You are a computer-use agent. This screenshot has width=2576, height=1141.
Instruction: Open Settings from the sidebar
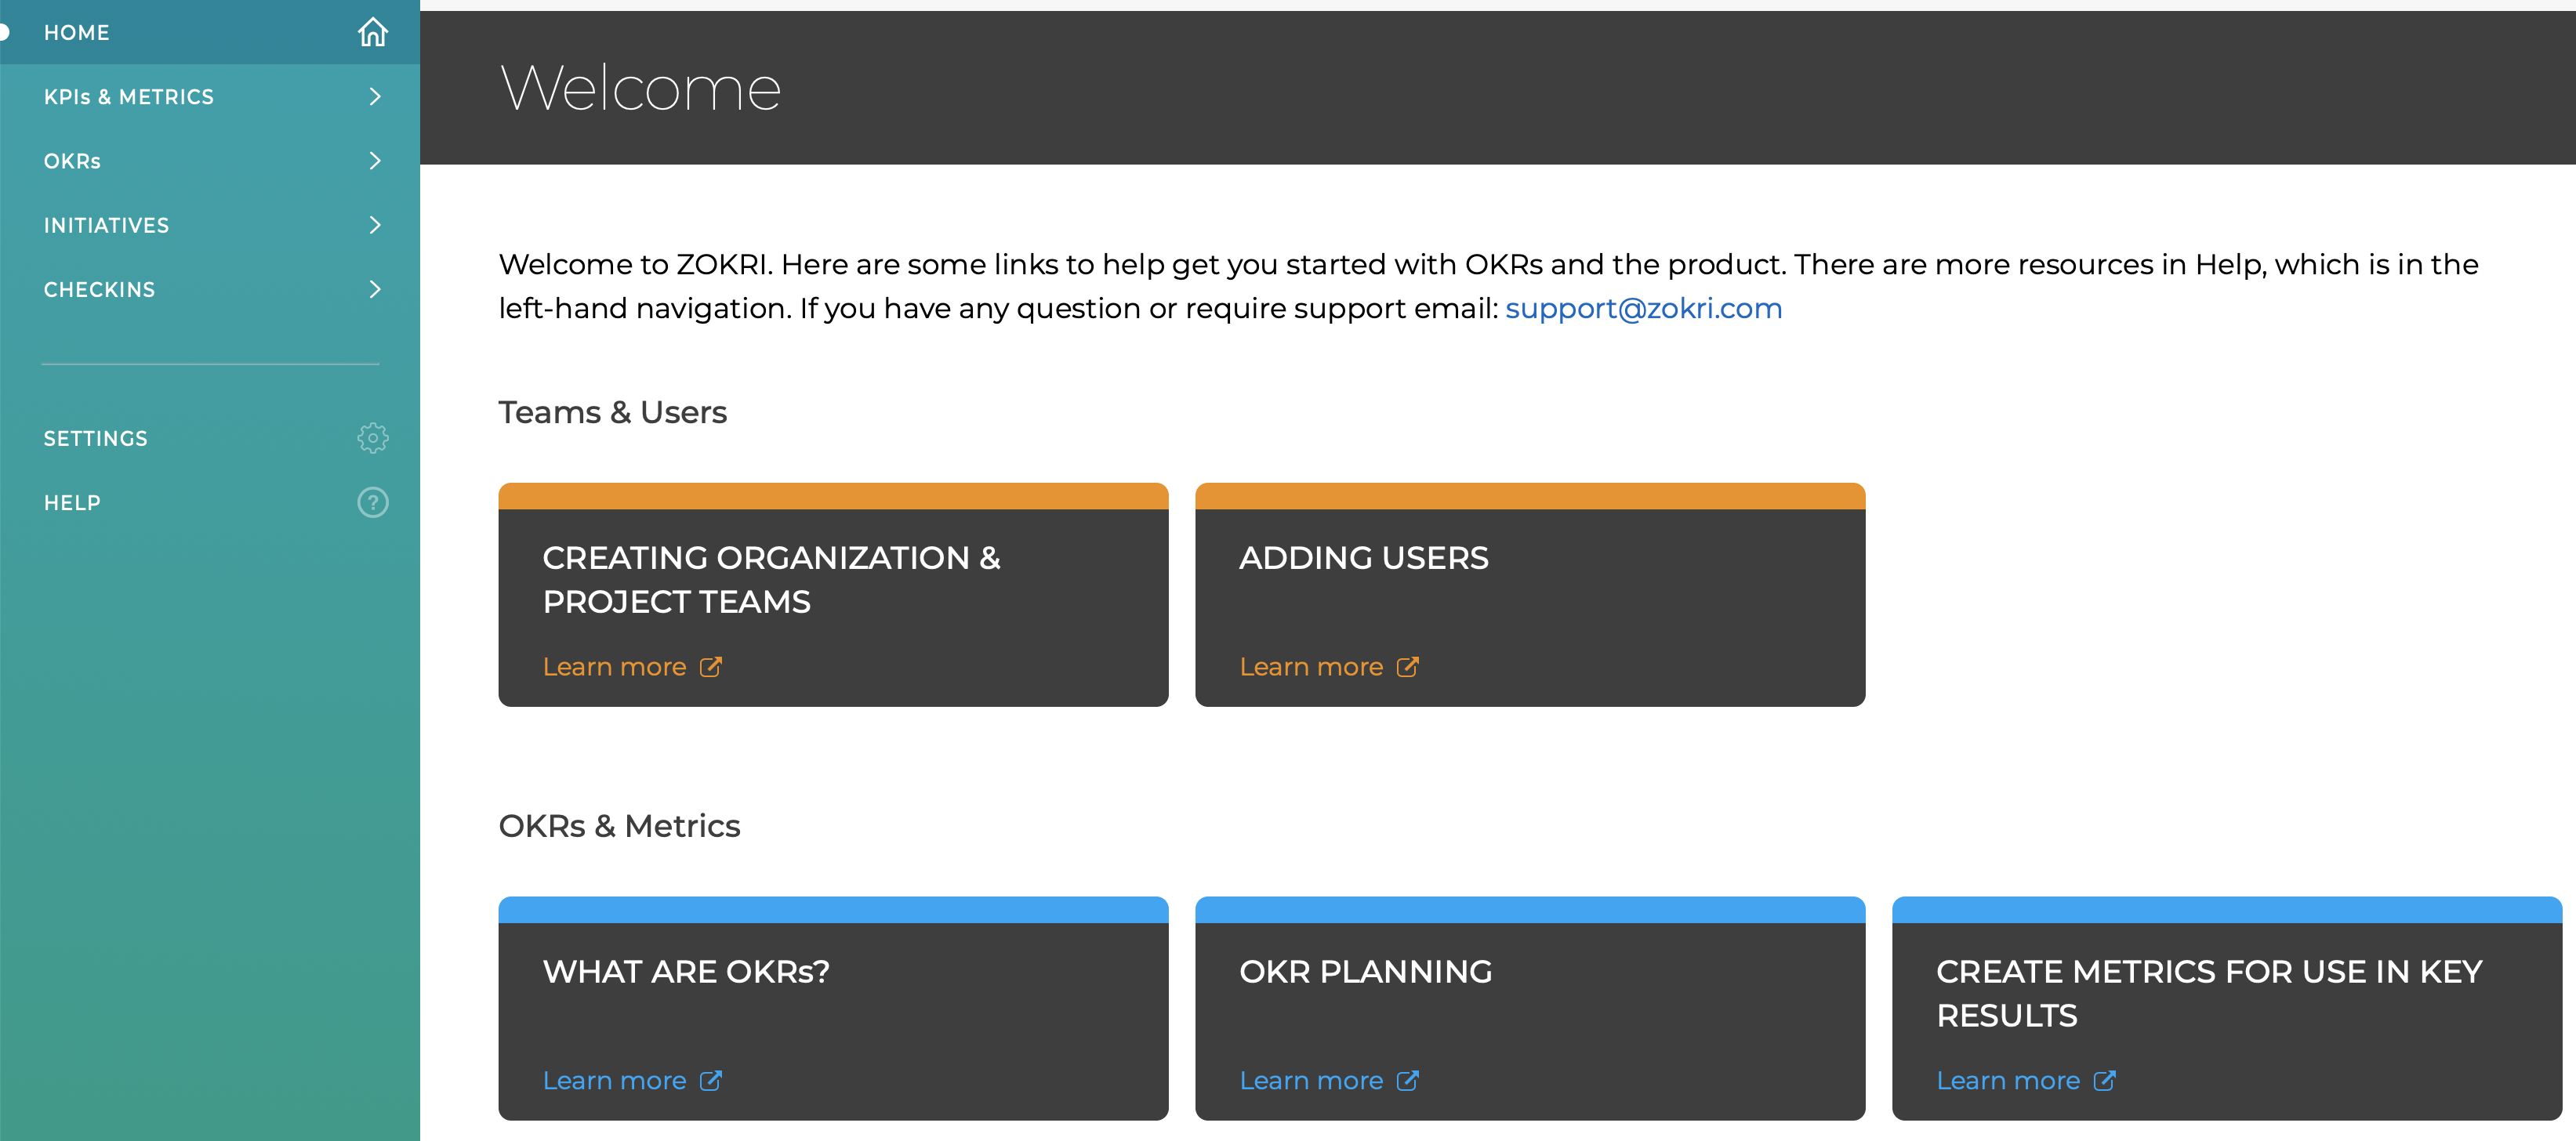[210, 438]
